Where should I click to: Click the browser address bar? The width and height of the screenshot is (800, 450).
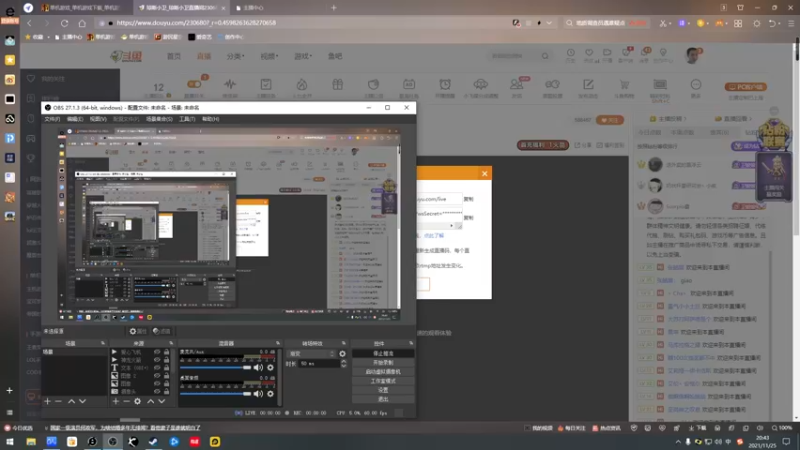pyautogui.click(x=306, y=23)
